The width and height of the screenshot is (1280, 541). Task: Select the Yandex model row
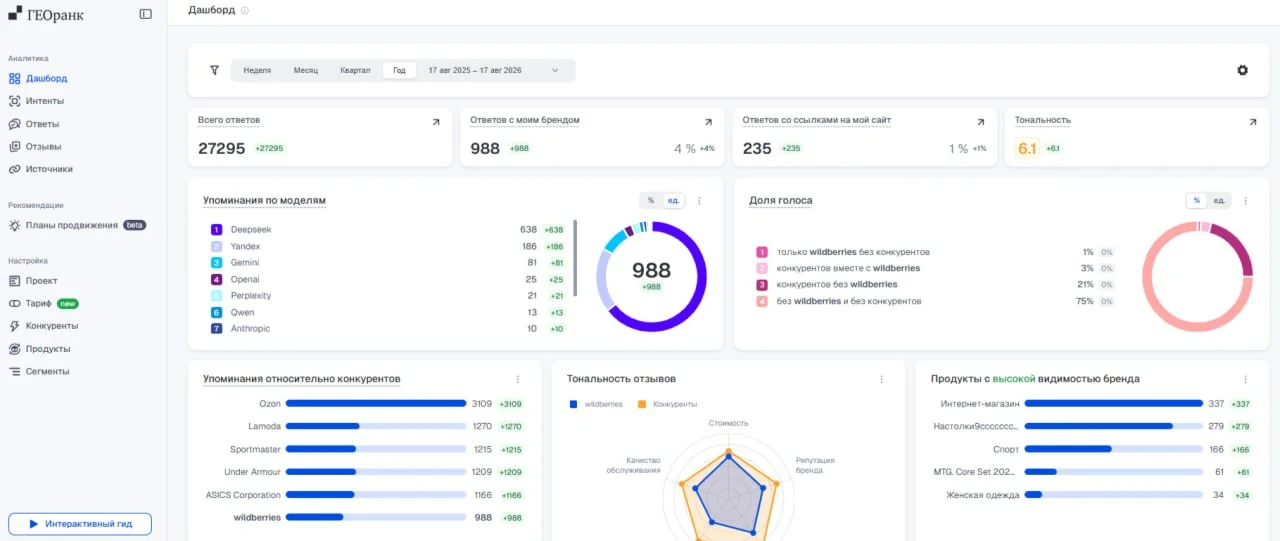(x=388, y=246)
